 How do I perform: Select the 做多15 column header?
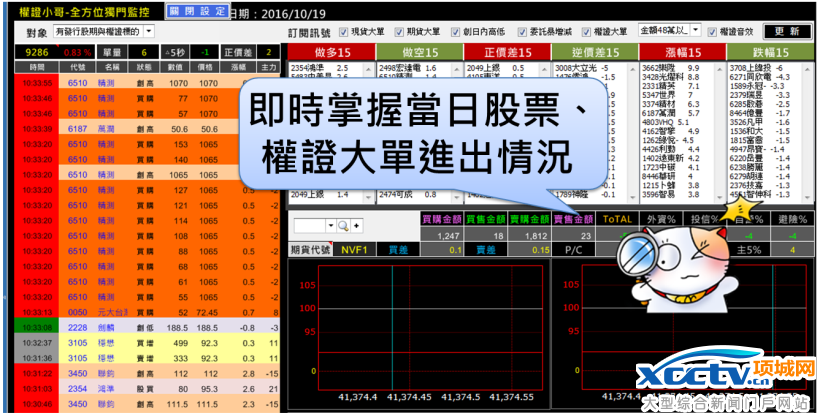(x=328, y=52)
